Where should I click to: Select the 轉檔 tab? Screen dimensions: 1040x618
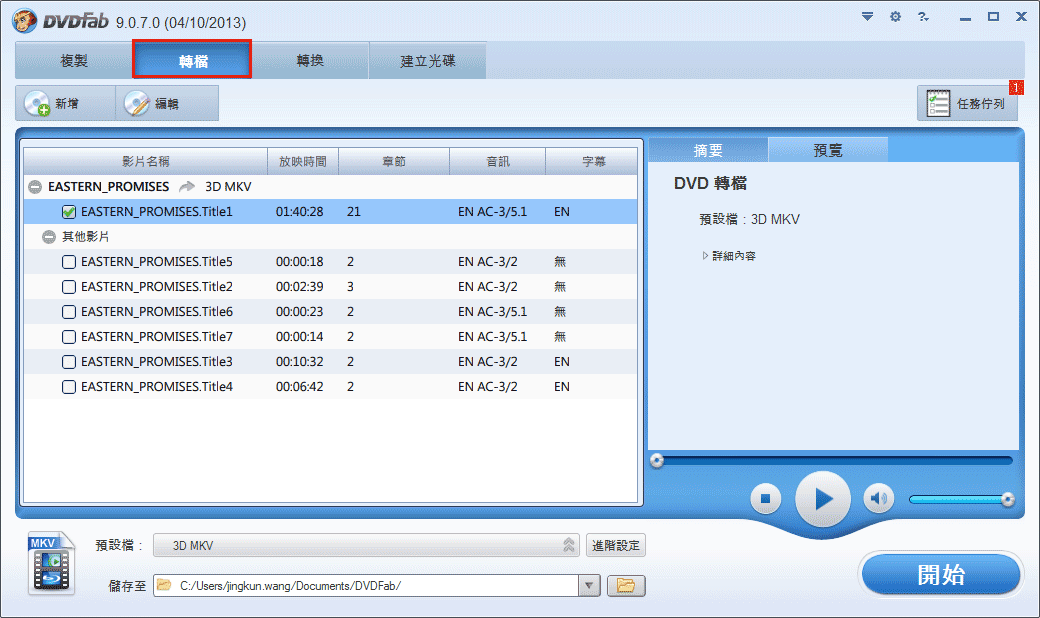tap(192, 60)
